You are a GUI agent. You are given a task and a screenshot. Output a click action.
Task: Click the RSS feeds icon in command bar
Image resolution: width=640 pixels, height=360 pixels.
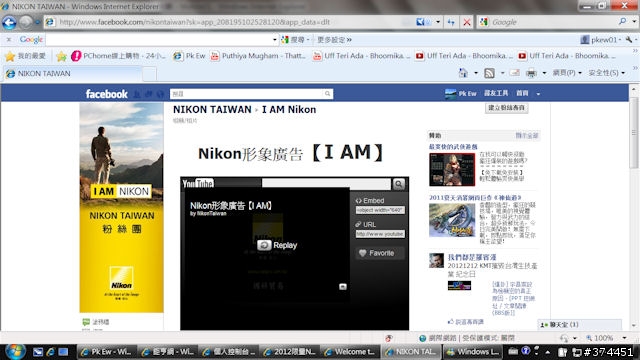[x=489, y=73]
